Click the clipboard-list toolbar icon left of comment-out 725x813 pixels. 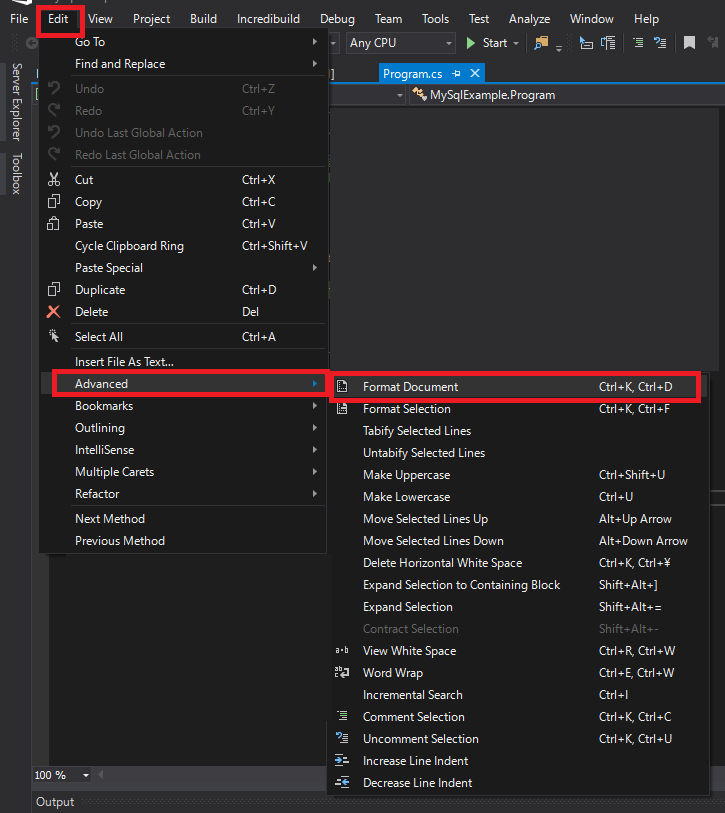click(x=608, y=43)
